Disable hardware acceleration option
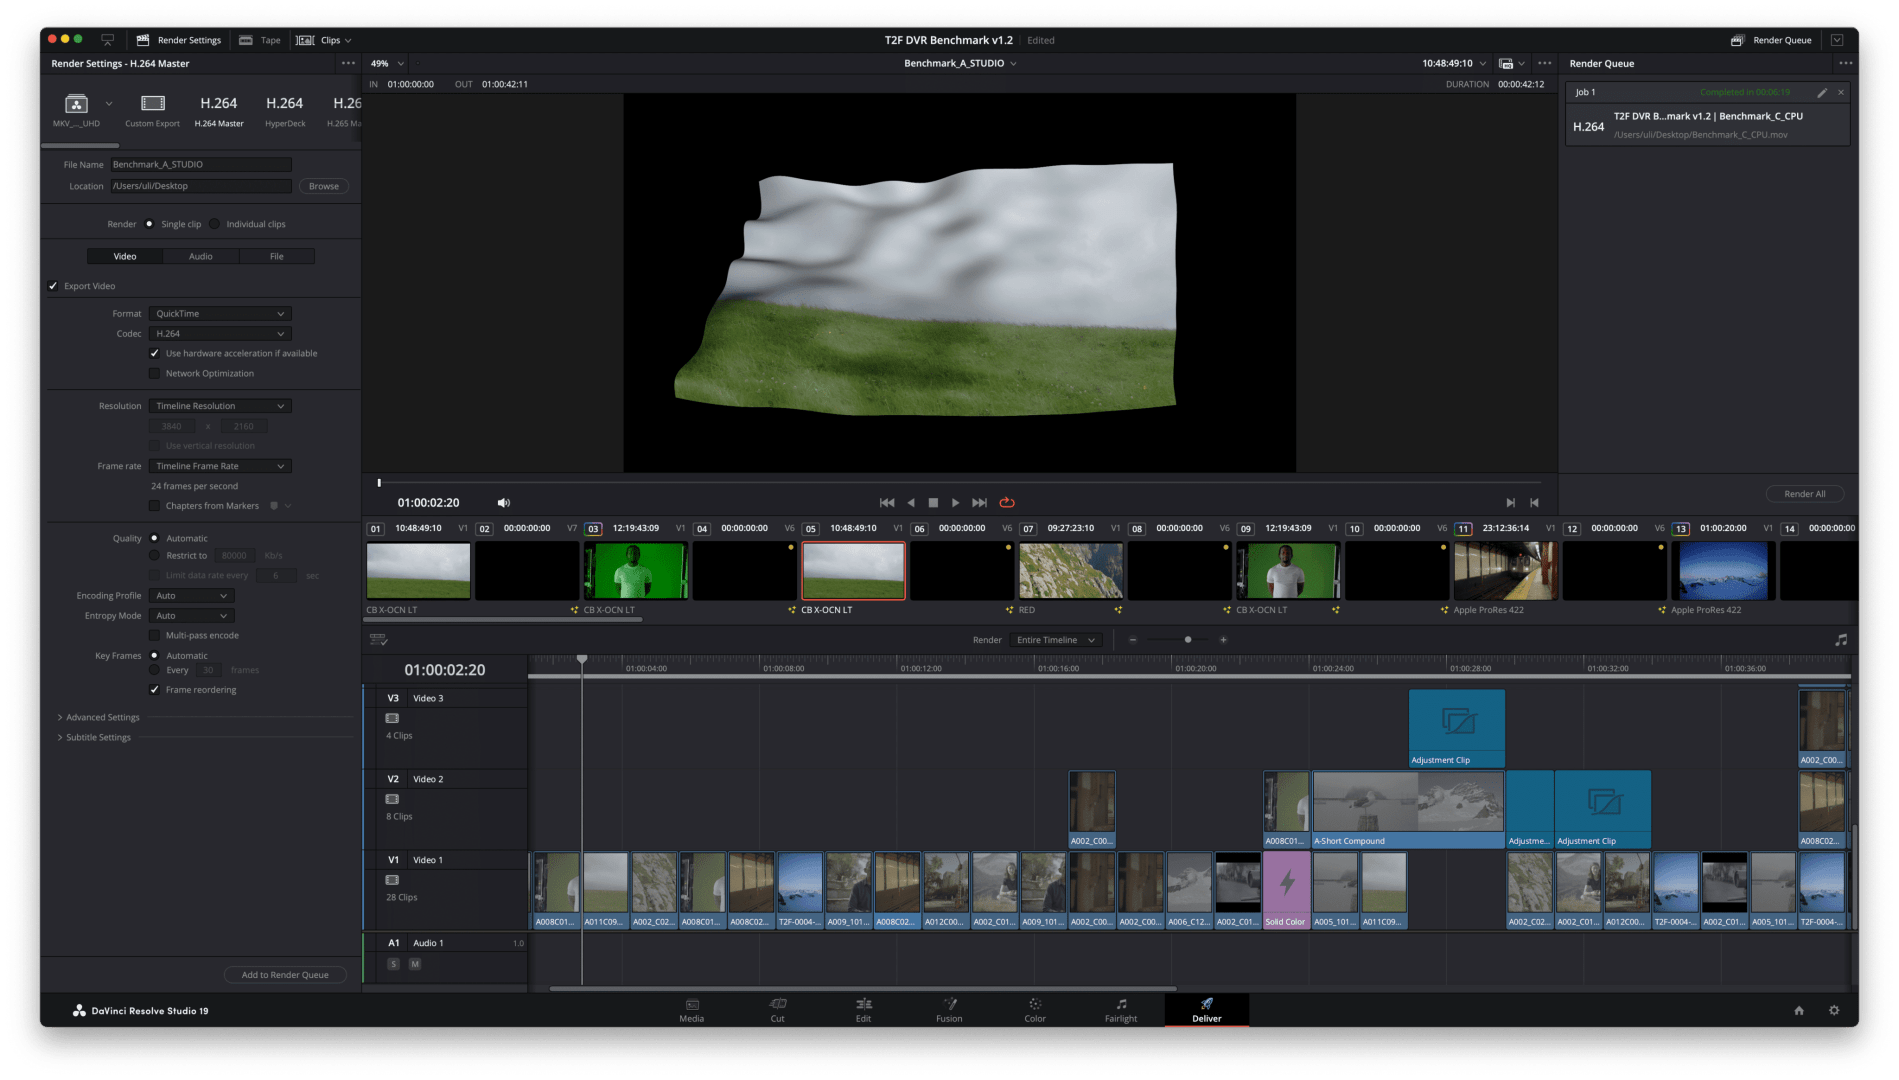 coord(155,353)
